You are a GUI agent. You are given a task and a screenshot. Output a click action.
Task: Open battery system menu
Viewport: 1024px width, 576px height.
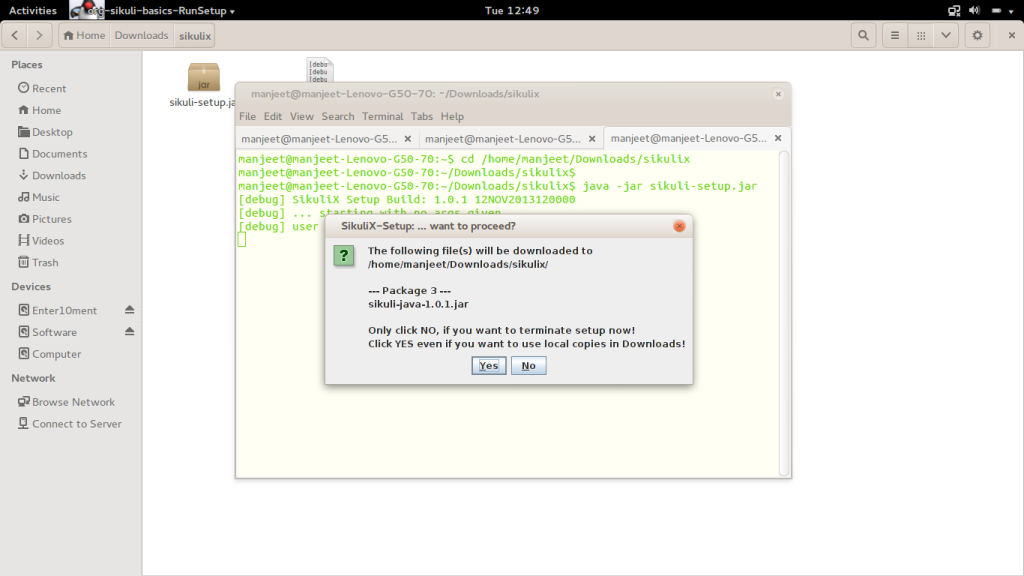click(x=1002, y=10)
